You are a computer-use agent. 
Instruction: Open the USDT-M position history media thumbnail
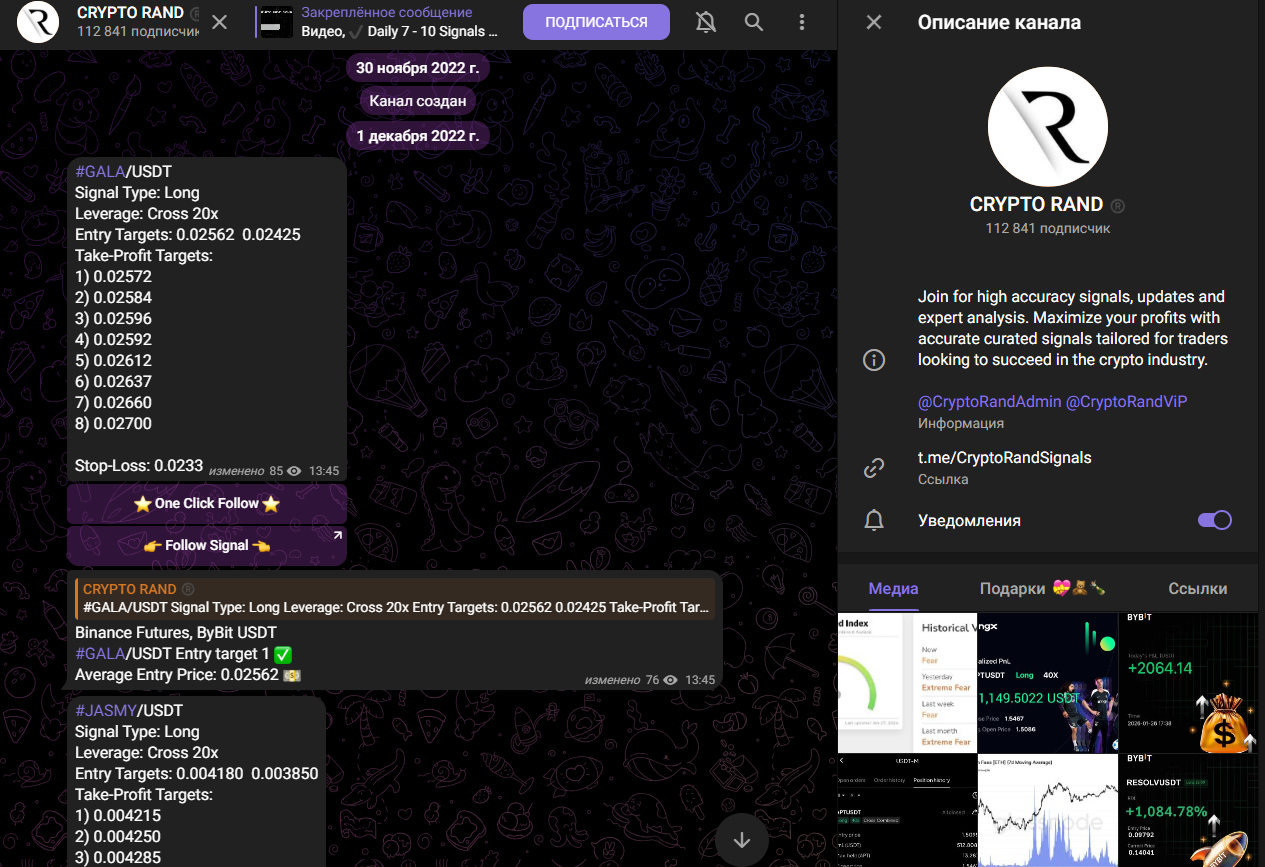pos(907,810)
